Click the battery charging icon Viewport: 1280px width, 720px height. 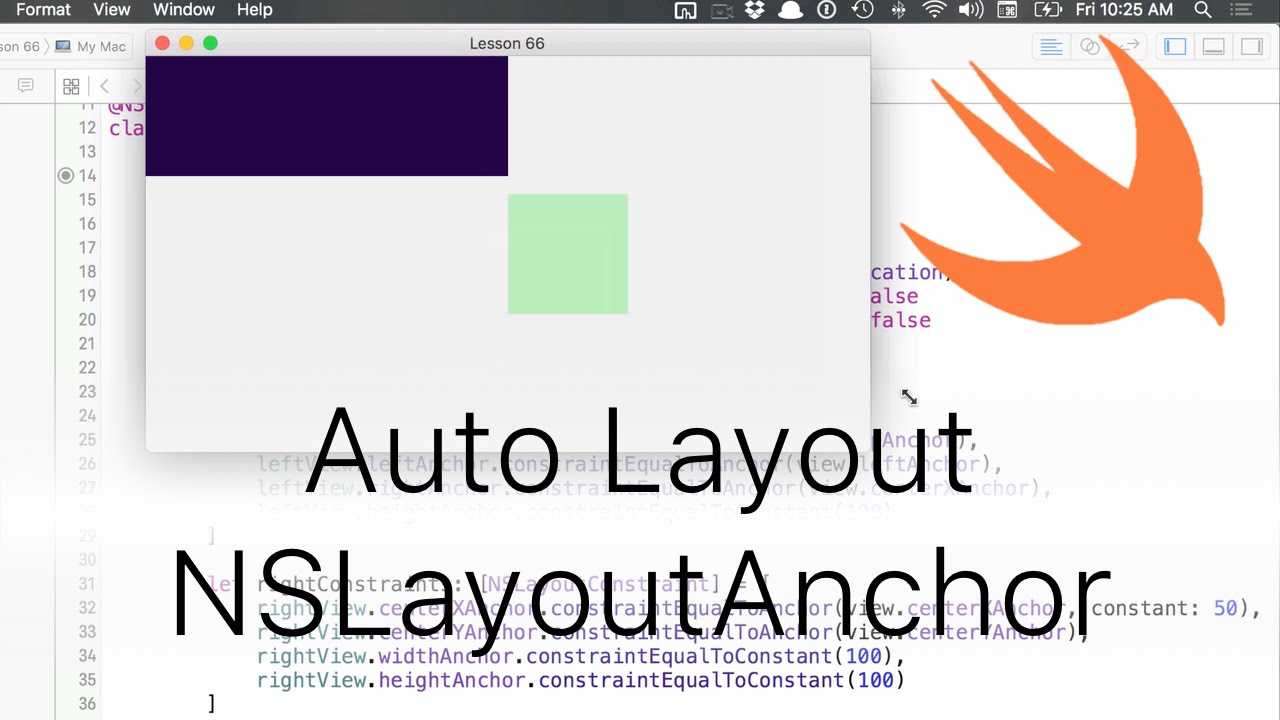[x=1047, y=10]
